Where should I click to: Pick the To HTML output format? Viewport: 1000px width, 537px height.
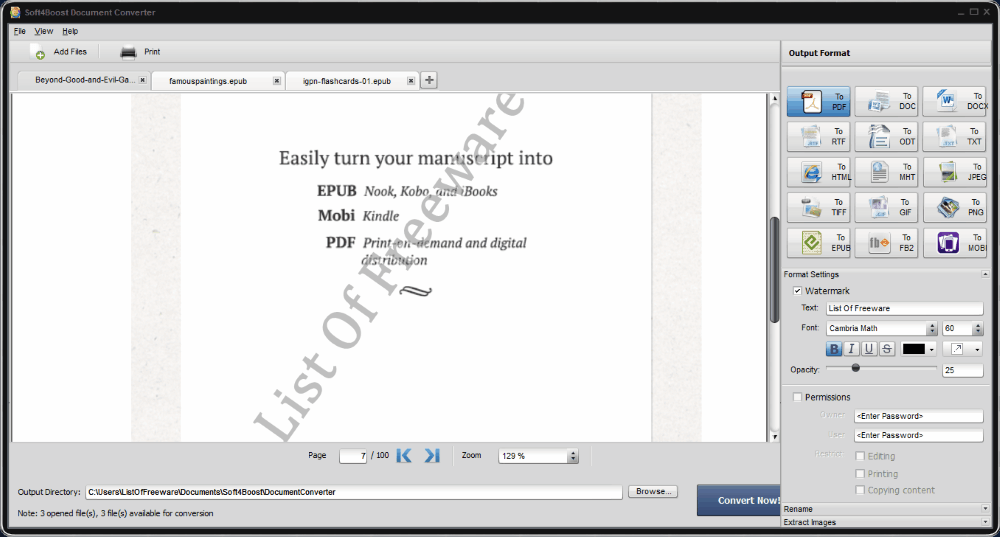(x=819, y=172)
